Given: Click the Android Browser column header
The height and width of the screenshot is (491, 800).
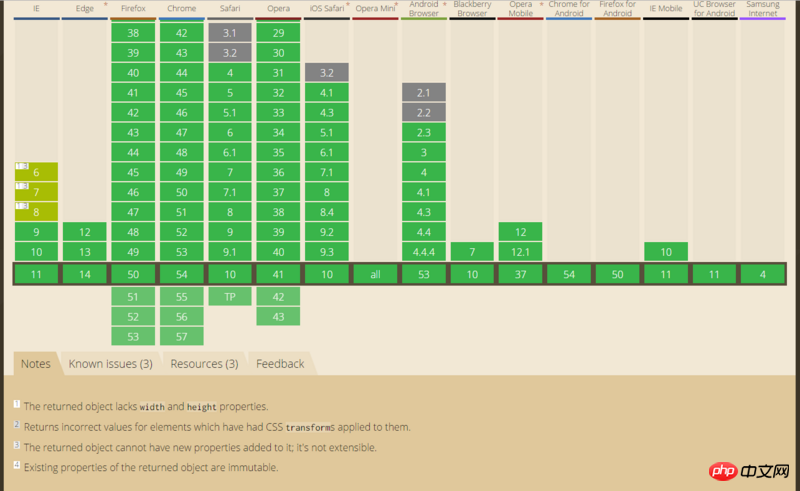Looking at the screenshot, I should [424, 9].
